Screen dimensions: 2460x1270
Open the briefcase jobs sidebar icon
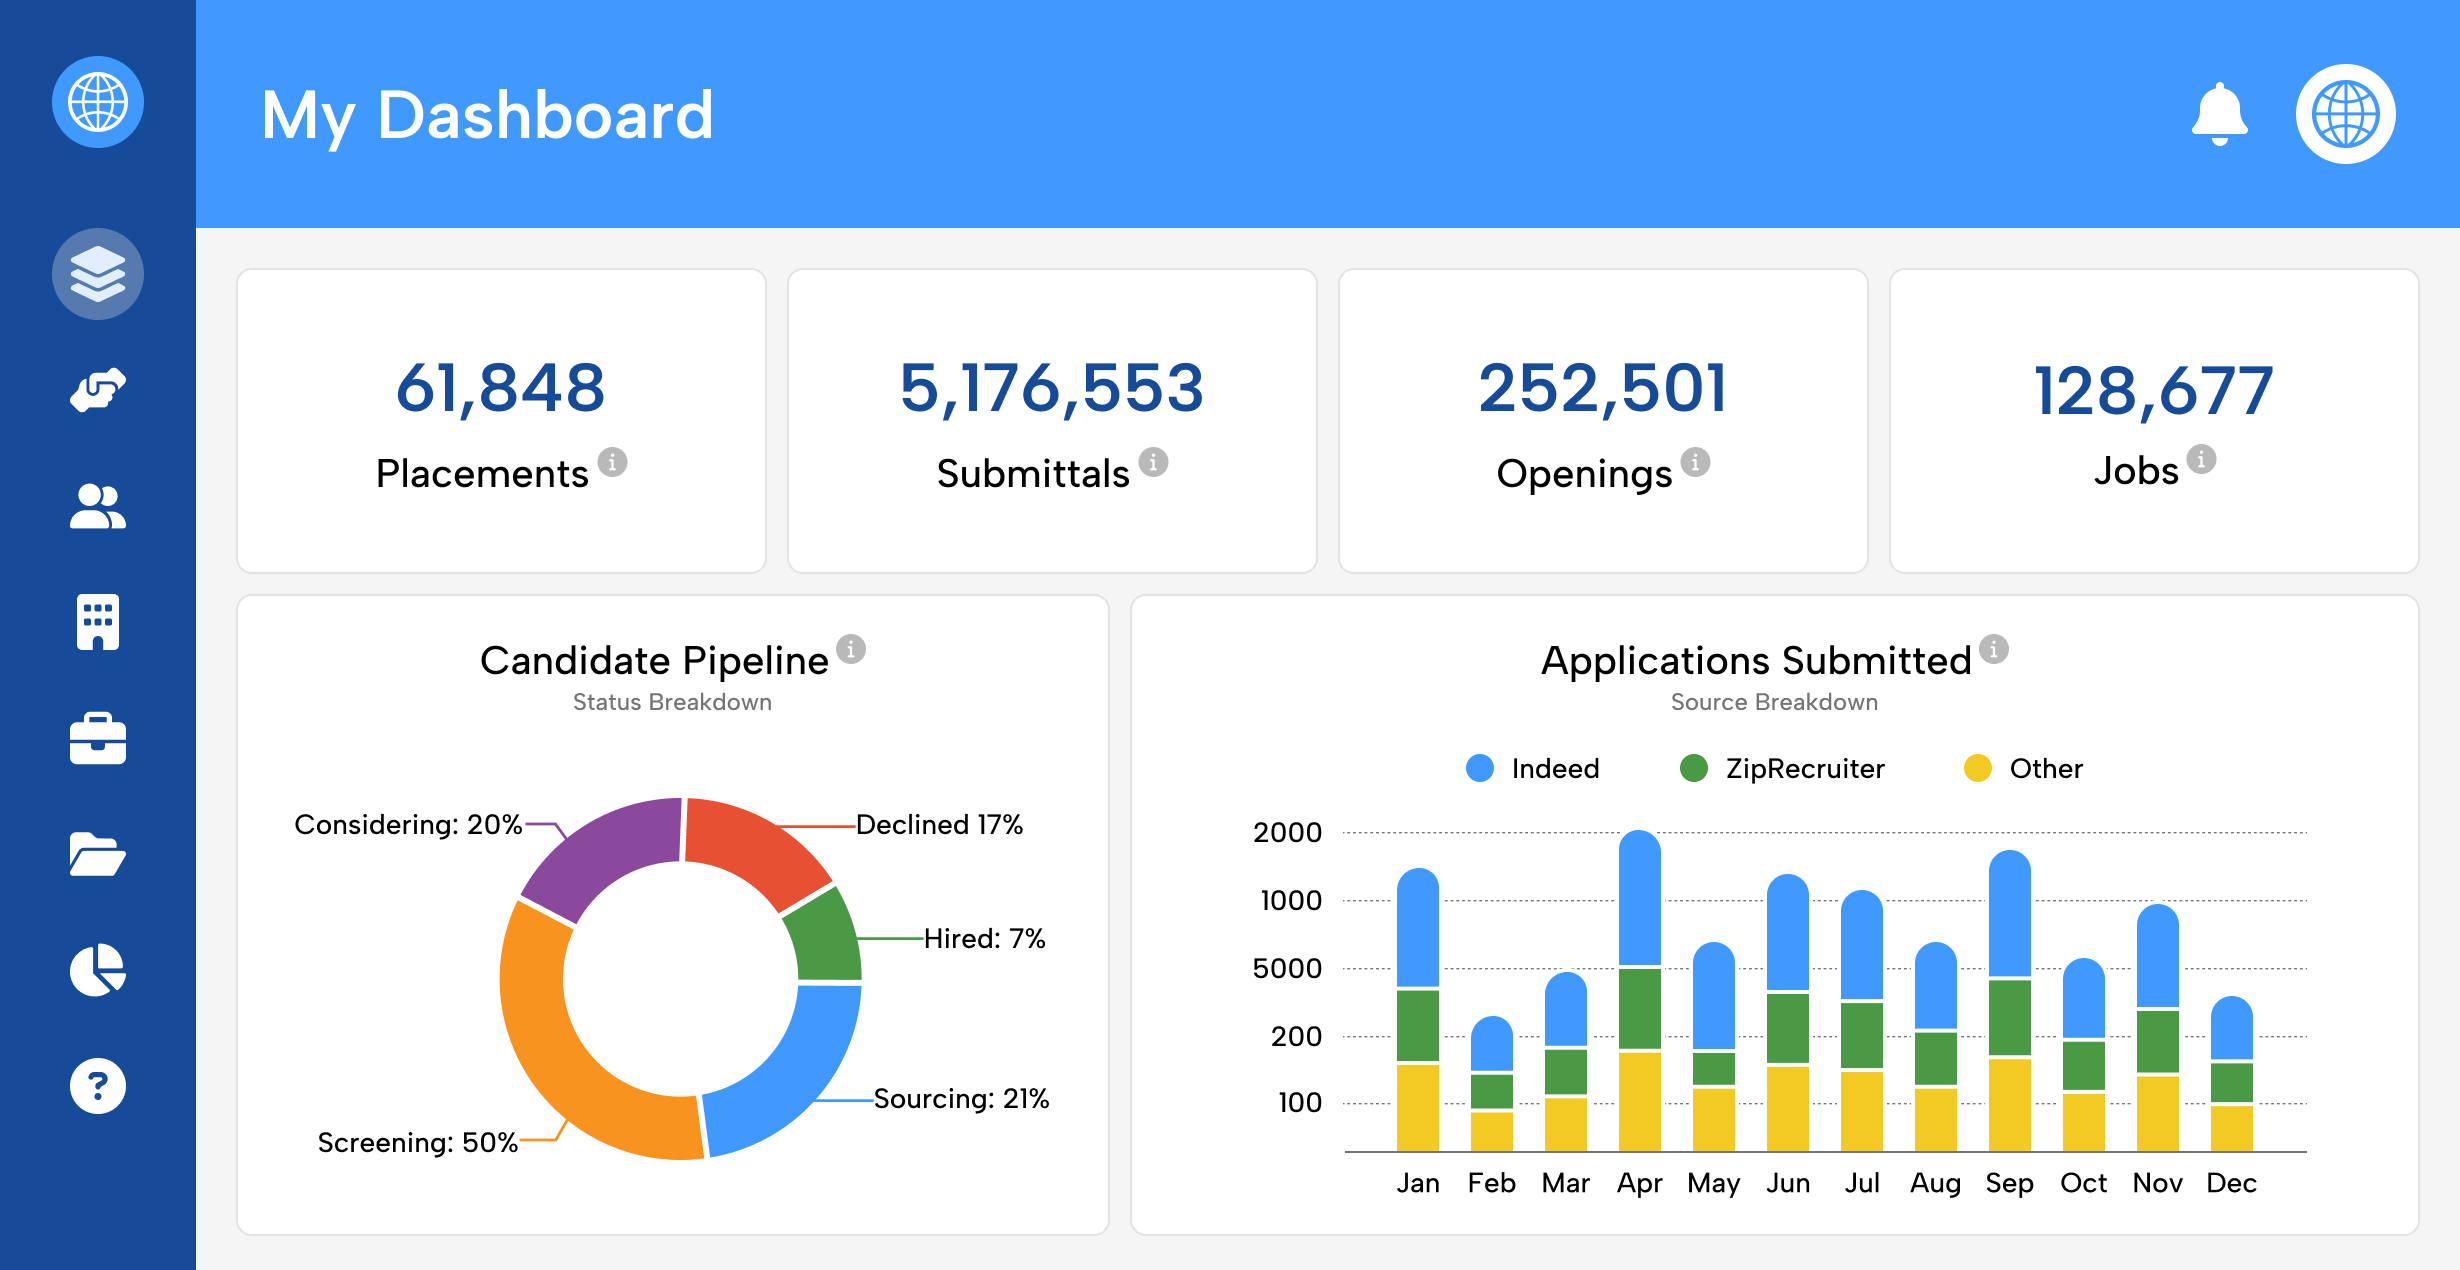click(x=98, y=739)
